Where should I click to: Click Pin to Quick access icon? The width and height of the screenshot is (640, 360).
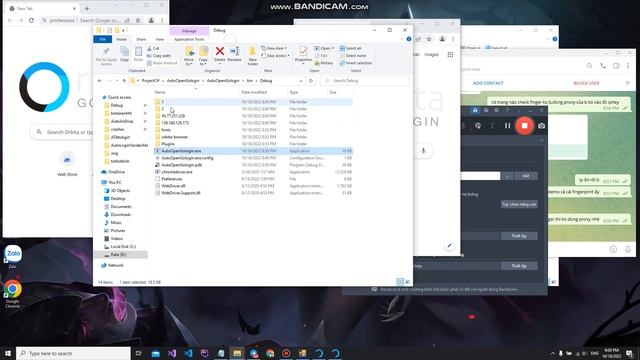tap(106, 52)
